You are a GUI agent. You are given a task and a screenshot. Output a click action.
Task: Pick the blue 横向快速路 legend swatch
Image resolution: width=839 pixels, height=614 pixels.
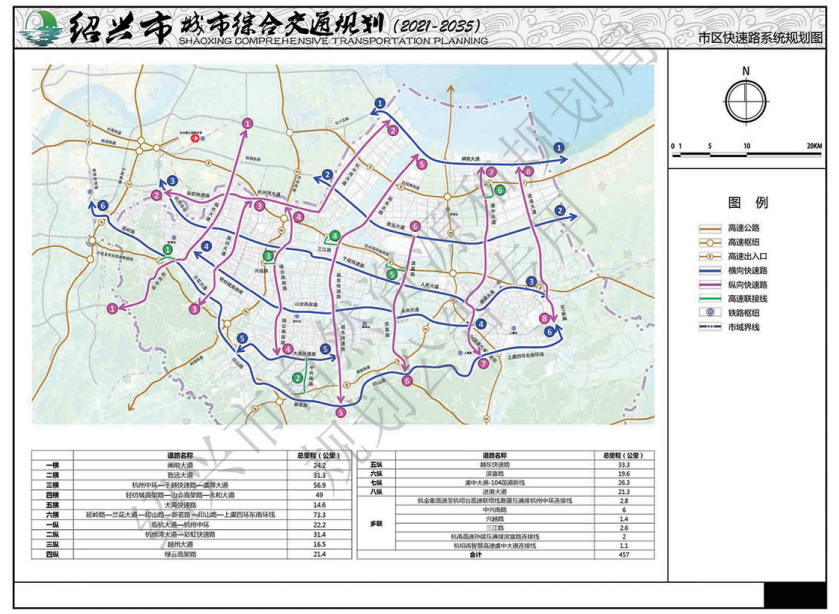tap(710, 270)
